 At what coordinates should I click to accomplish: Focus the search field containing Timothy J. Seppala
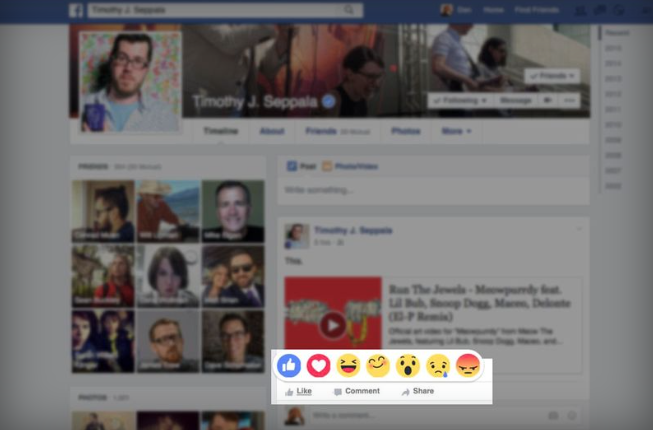pos(214,10)
